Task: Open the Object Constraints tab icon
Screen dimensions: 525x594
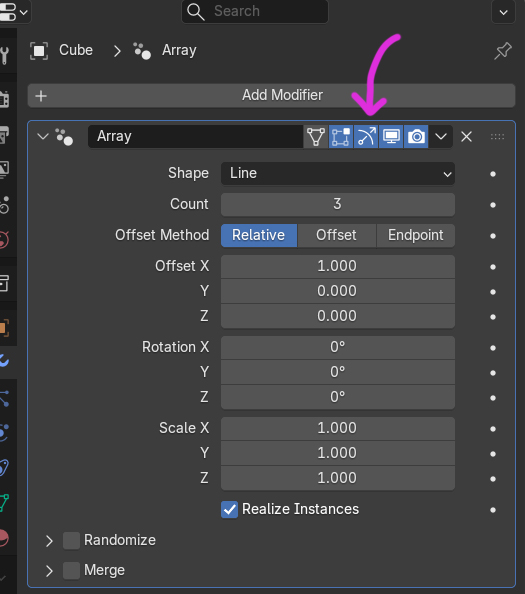Action: tap(5, 467)
